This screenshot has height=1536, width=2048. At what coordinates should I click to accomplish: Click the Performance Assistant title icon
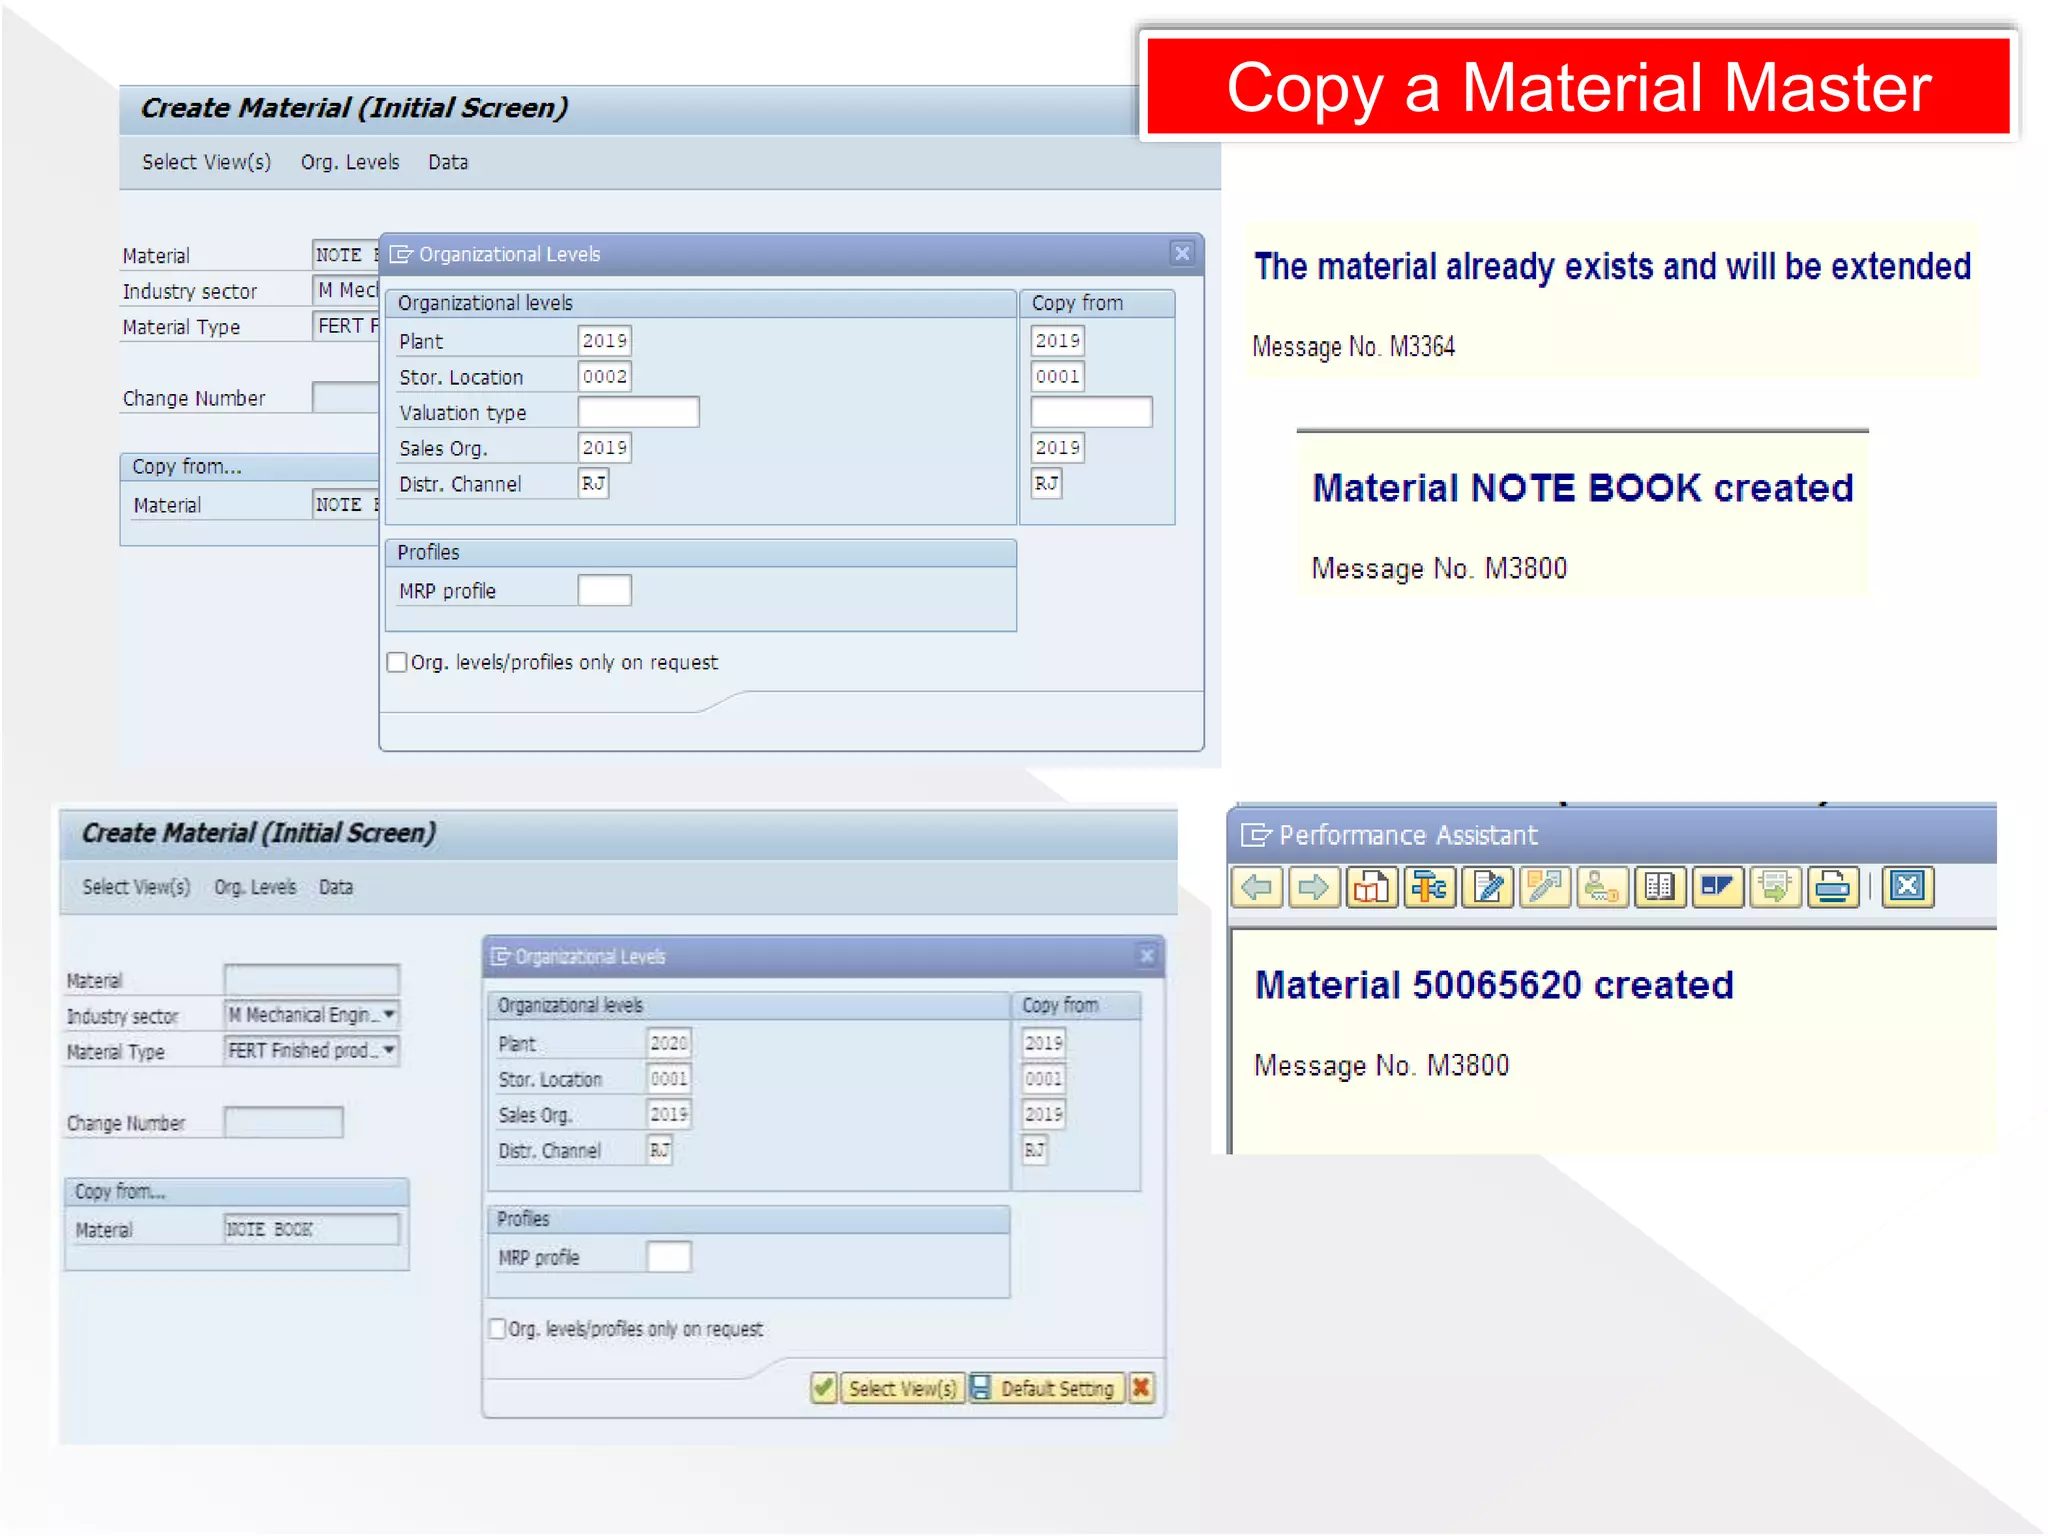(x=1255, y=835)
